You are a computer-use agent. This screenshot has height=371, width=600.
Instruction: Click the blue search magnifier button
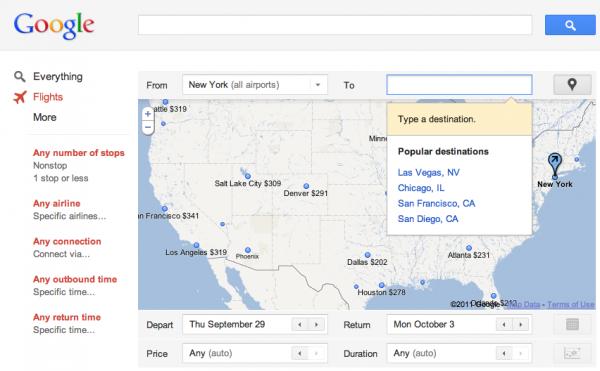pyautogui.click(x=570, y=25)
